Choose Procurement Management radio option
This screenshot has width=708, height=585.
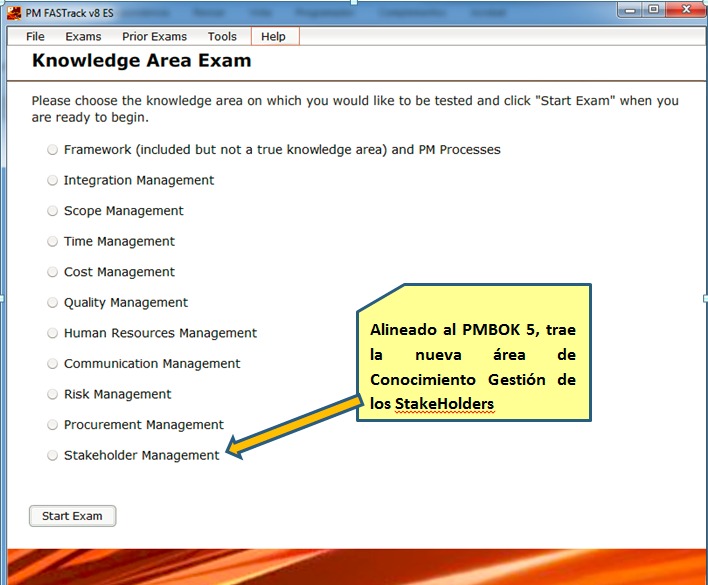[x=52, y=425]
